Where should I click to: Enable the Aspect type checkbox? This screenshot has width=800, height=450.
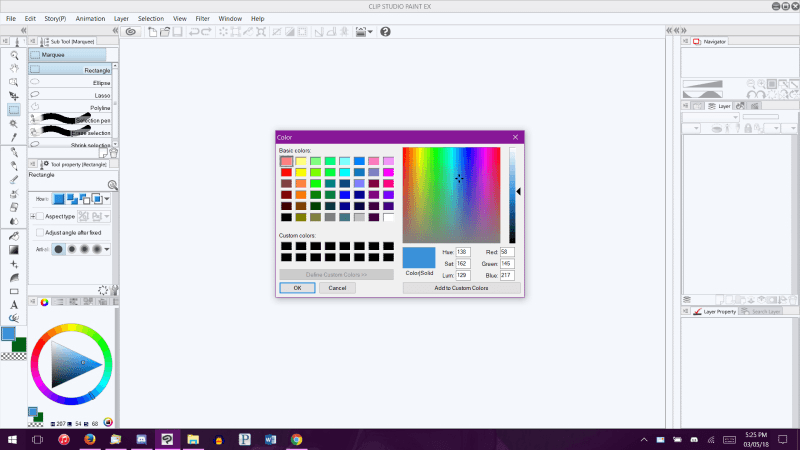click(40, 216)
